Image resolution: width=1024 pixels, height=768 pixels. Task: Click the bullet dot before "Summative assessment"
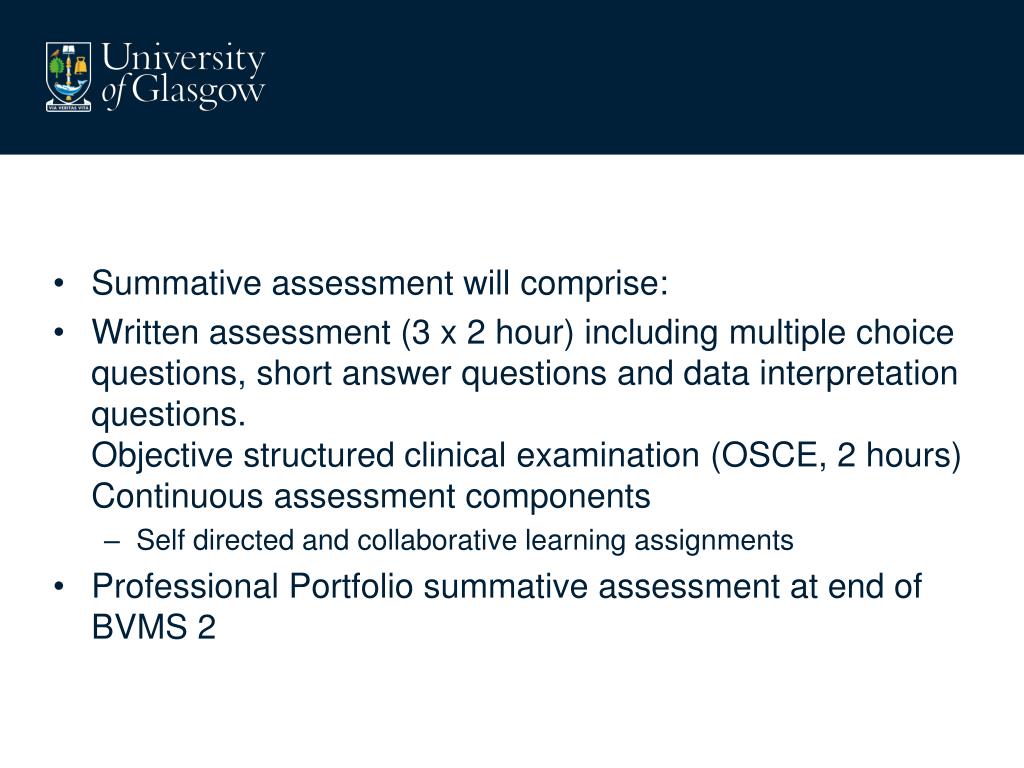[63, 284]
